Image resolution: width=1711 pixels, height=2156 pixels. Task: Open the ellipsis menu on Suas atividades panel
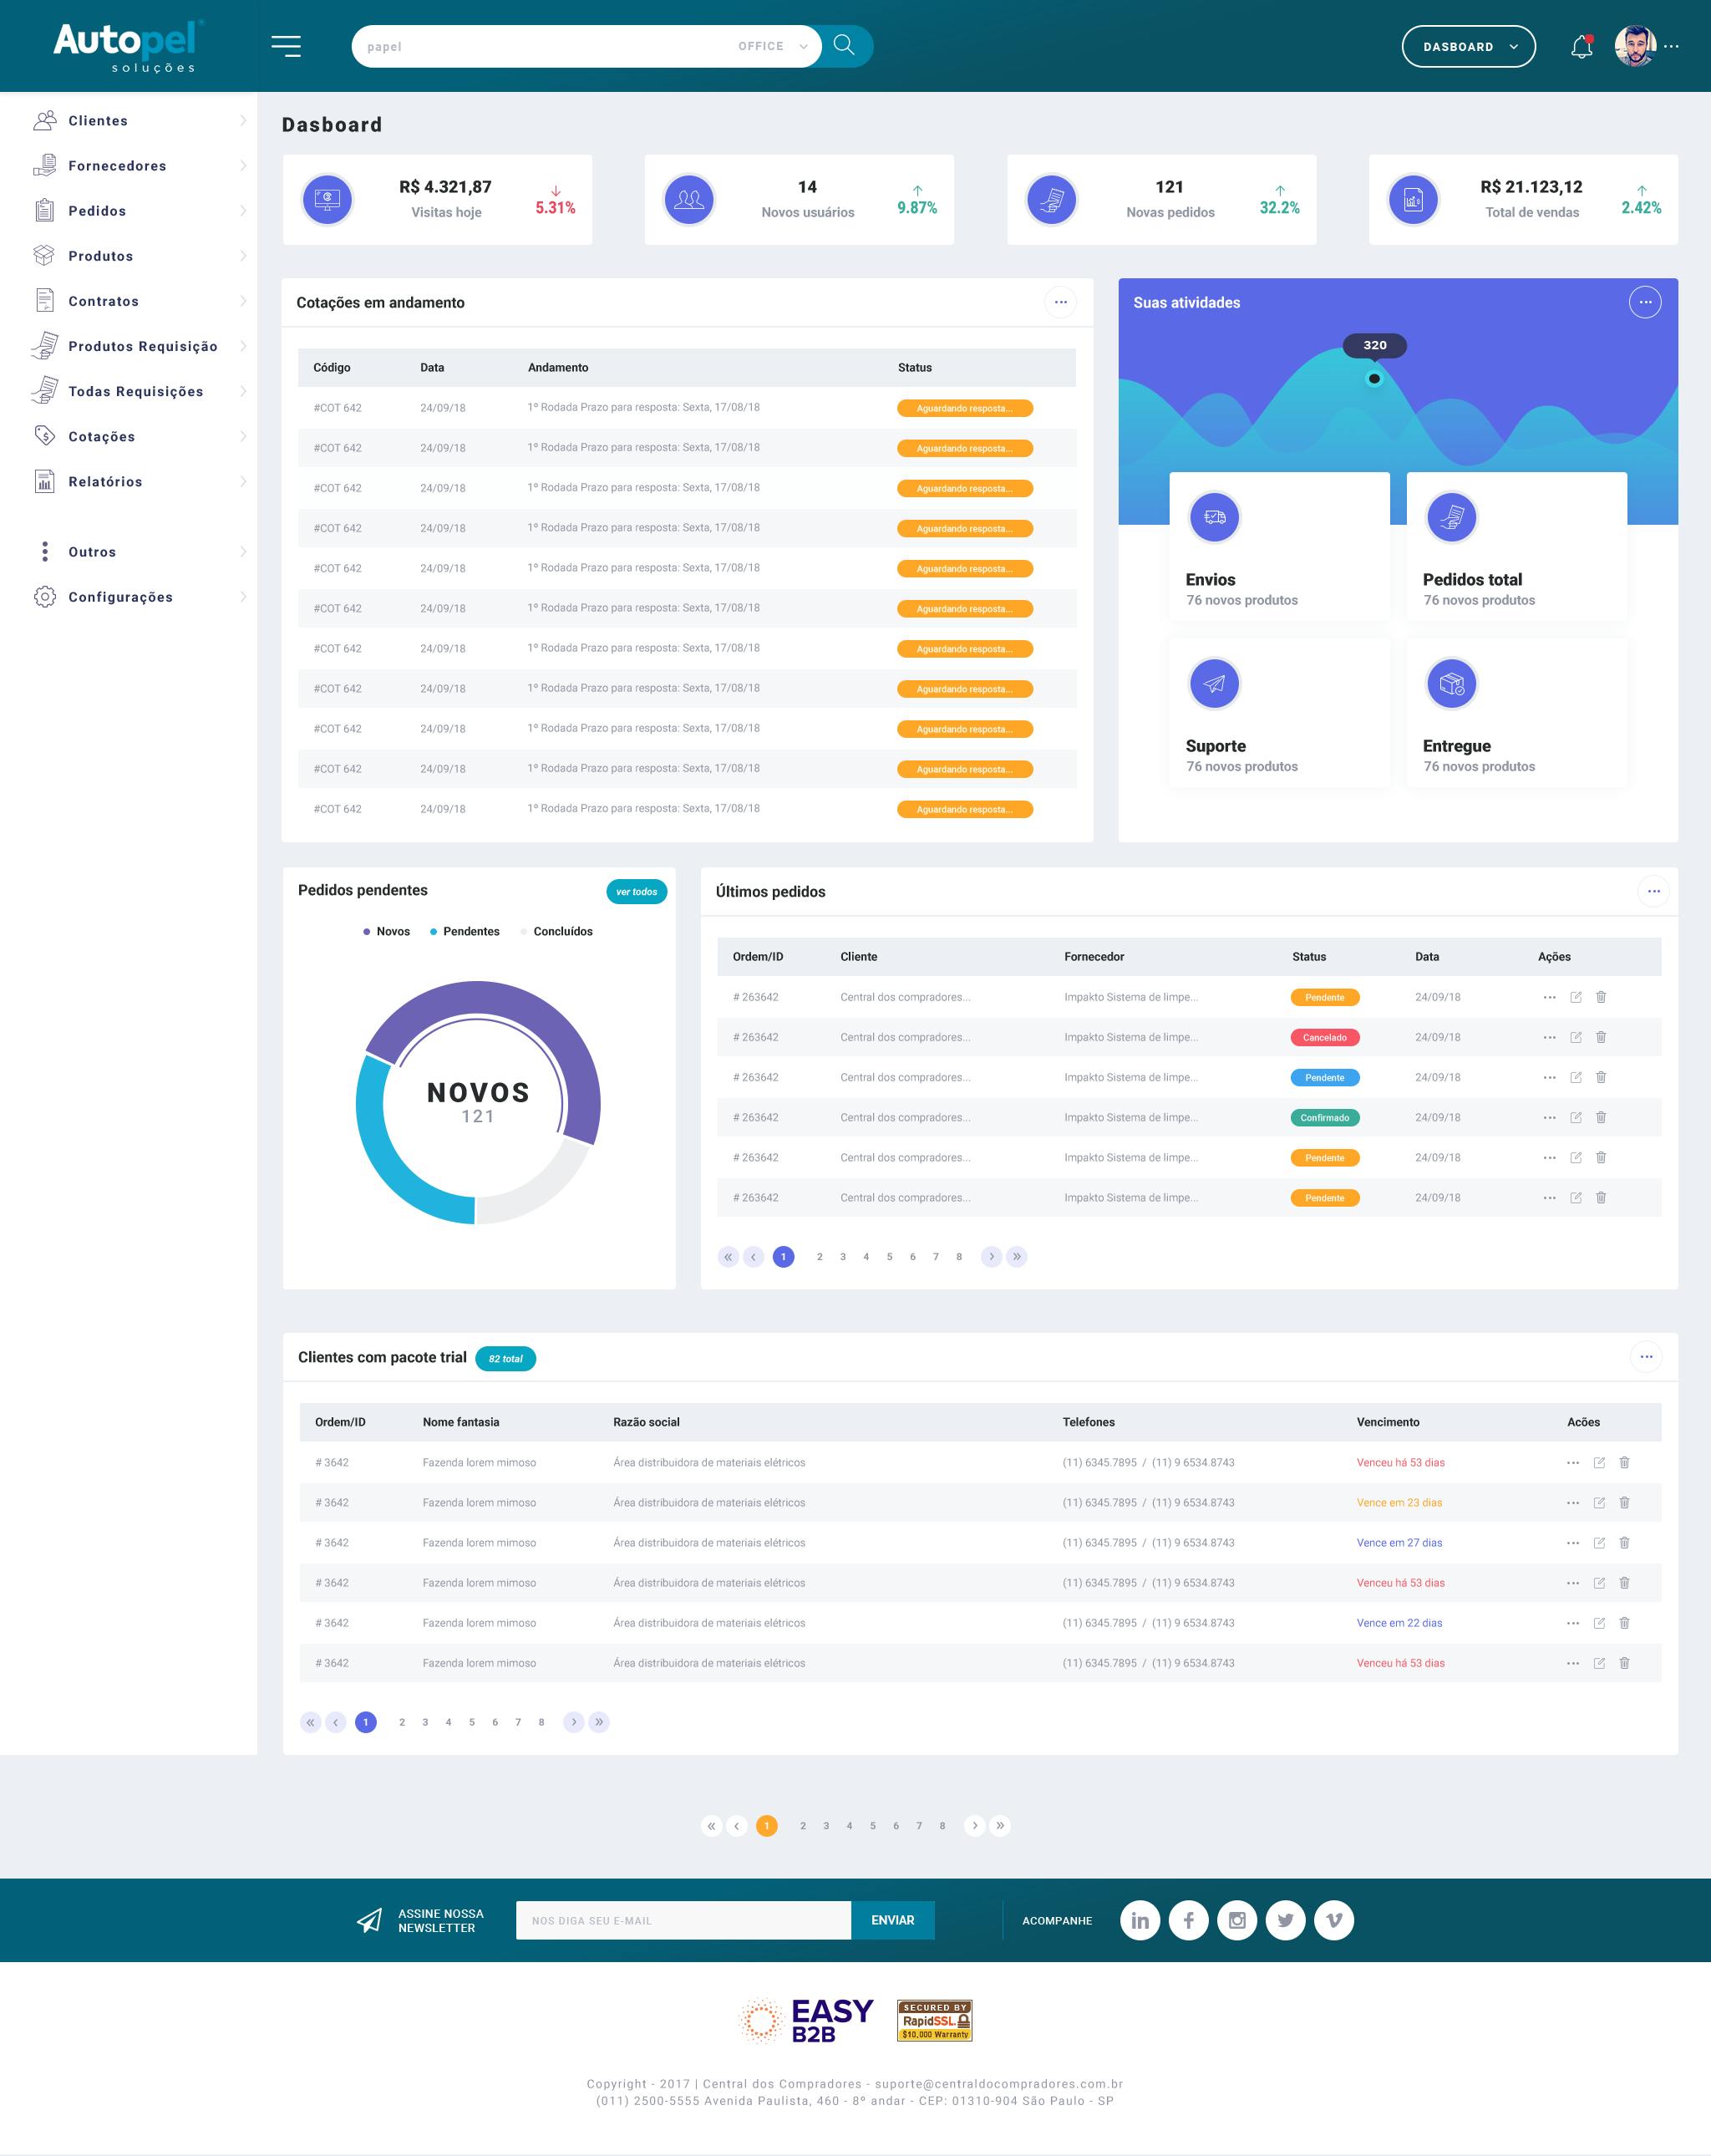tap(1645, 302)
